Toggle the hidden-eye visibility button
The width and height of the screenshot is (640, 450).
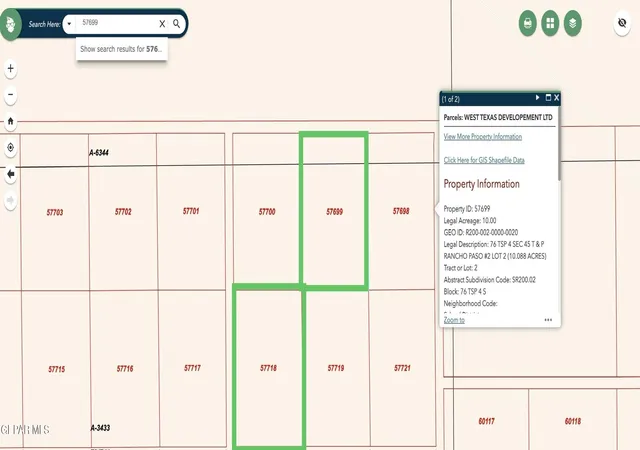coord(622,23)
